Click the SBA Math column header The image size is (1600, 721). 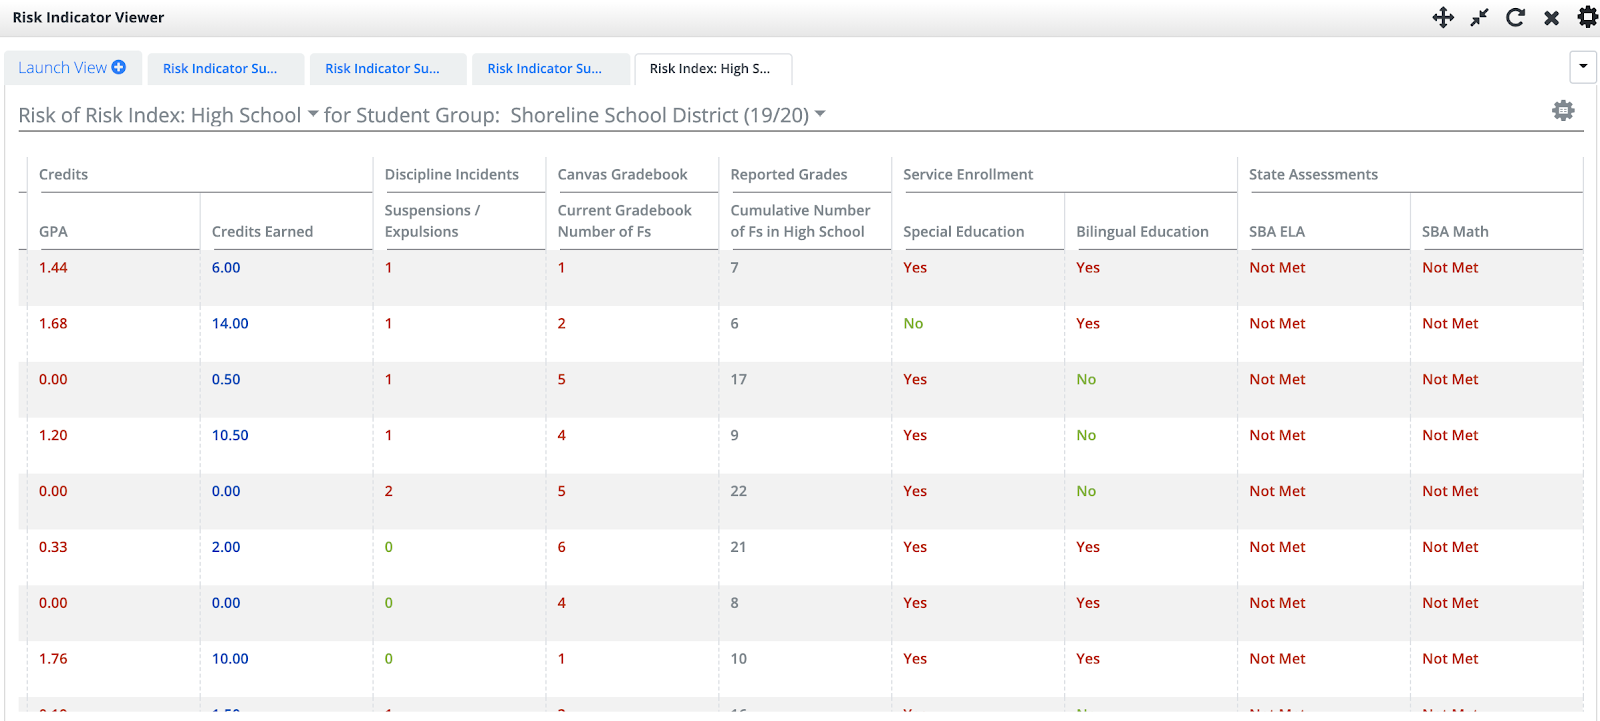pyautogui.click(x=1455, y=232)
